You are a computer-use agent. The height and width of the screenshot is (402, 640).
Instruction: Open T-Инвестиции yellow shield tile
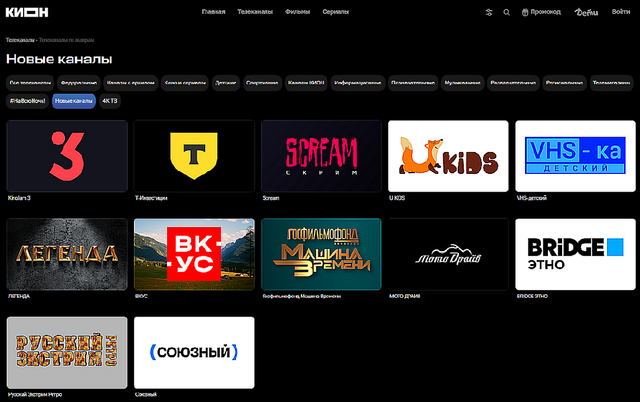pyautogui.click(x=194, y=156)
